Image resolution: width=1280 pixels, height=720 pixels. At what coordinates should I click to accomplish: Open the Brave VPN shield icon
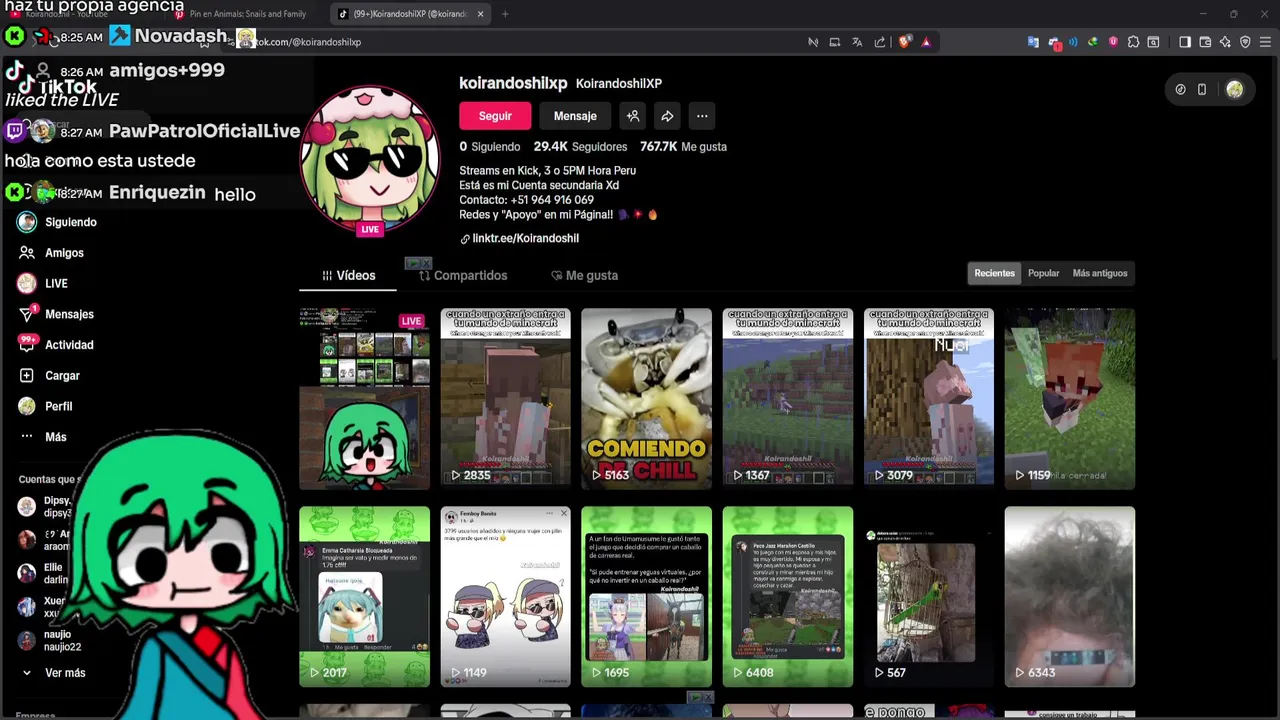coord(1245,42)
